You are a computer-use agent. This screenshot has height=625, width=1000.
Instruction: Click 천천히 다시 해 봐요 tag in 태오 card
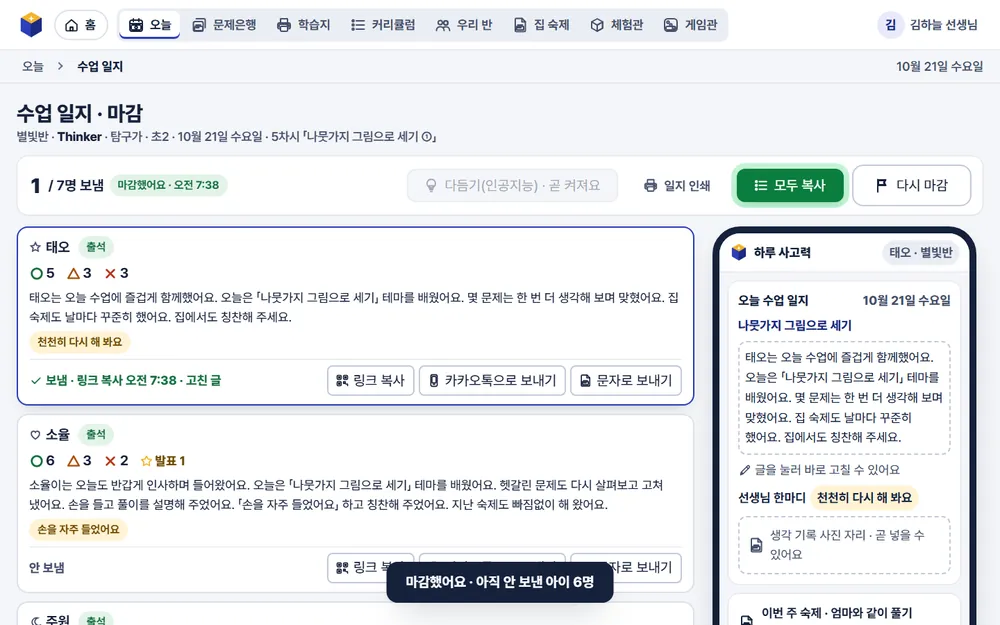(x=80, y=342)
